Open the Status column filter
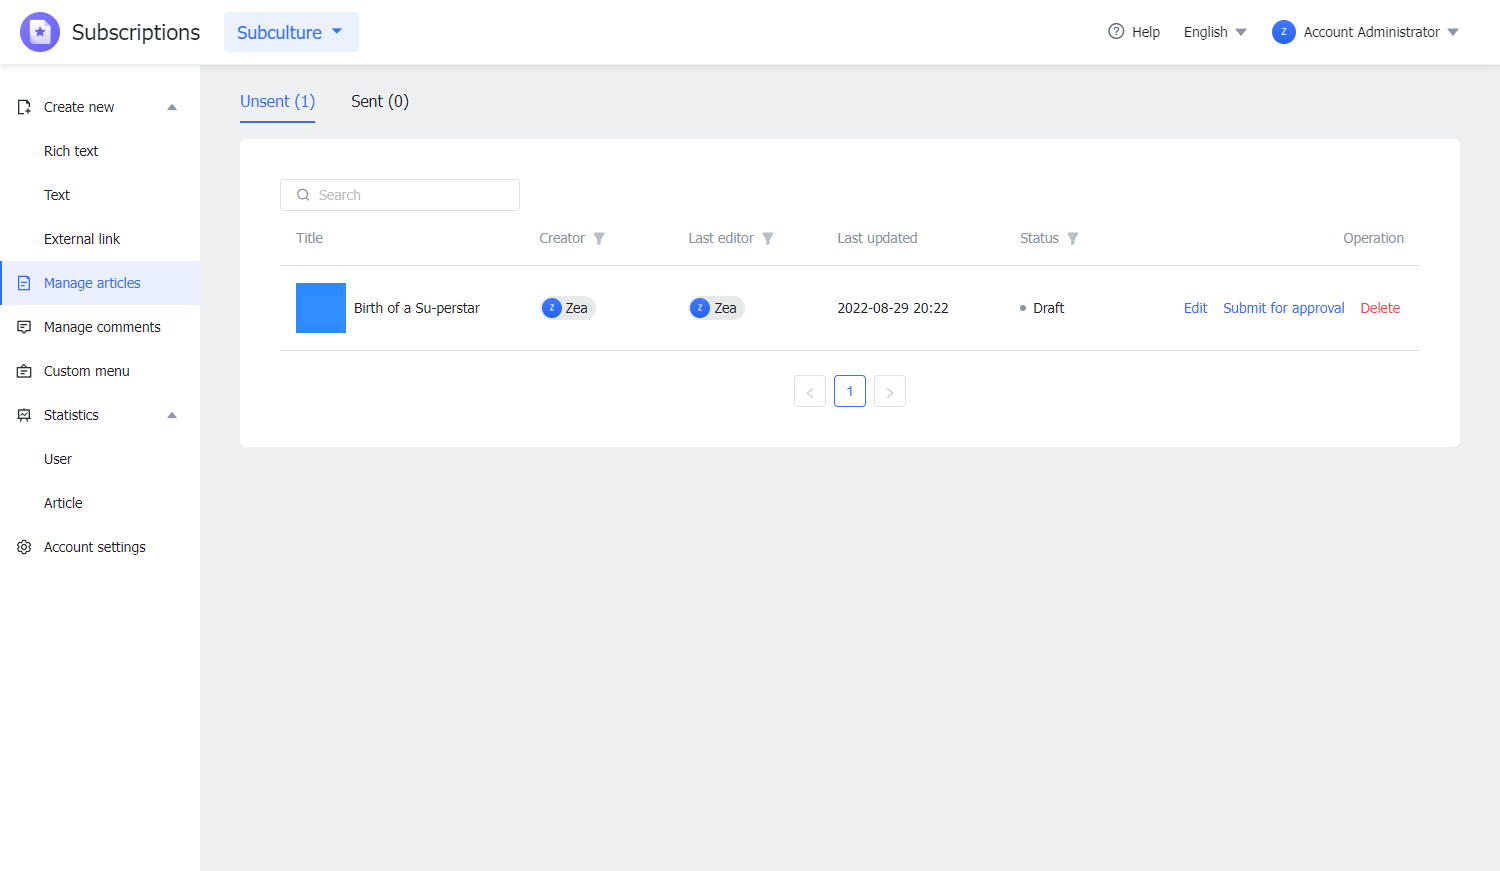Screen dimensions: 1500x871 pos(1073,238)
